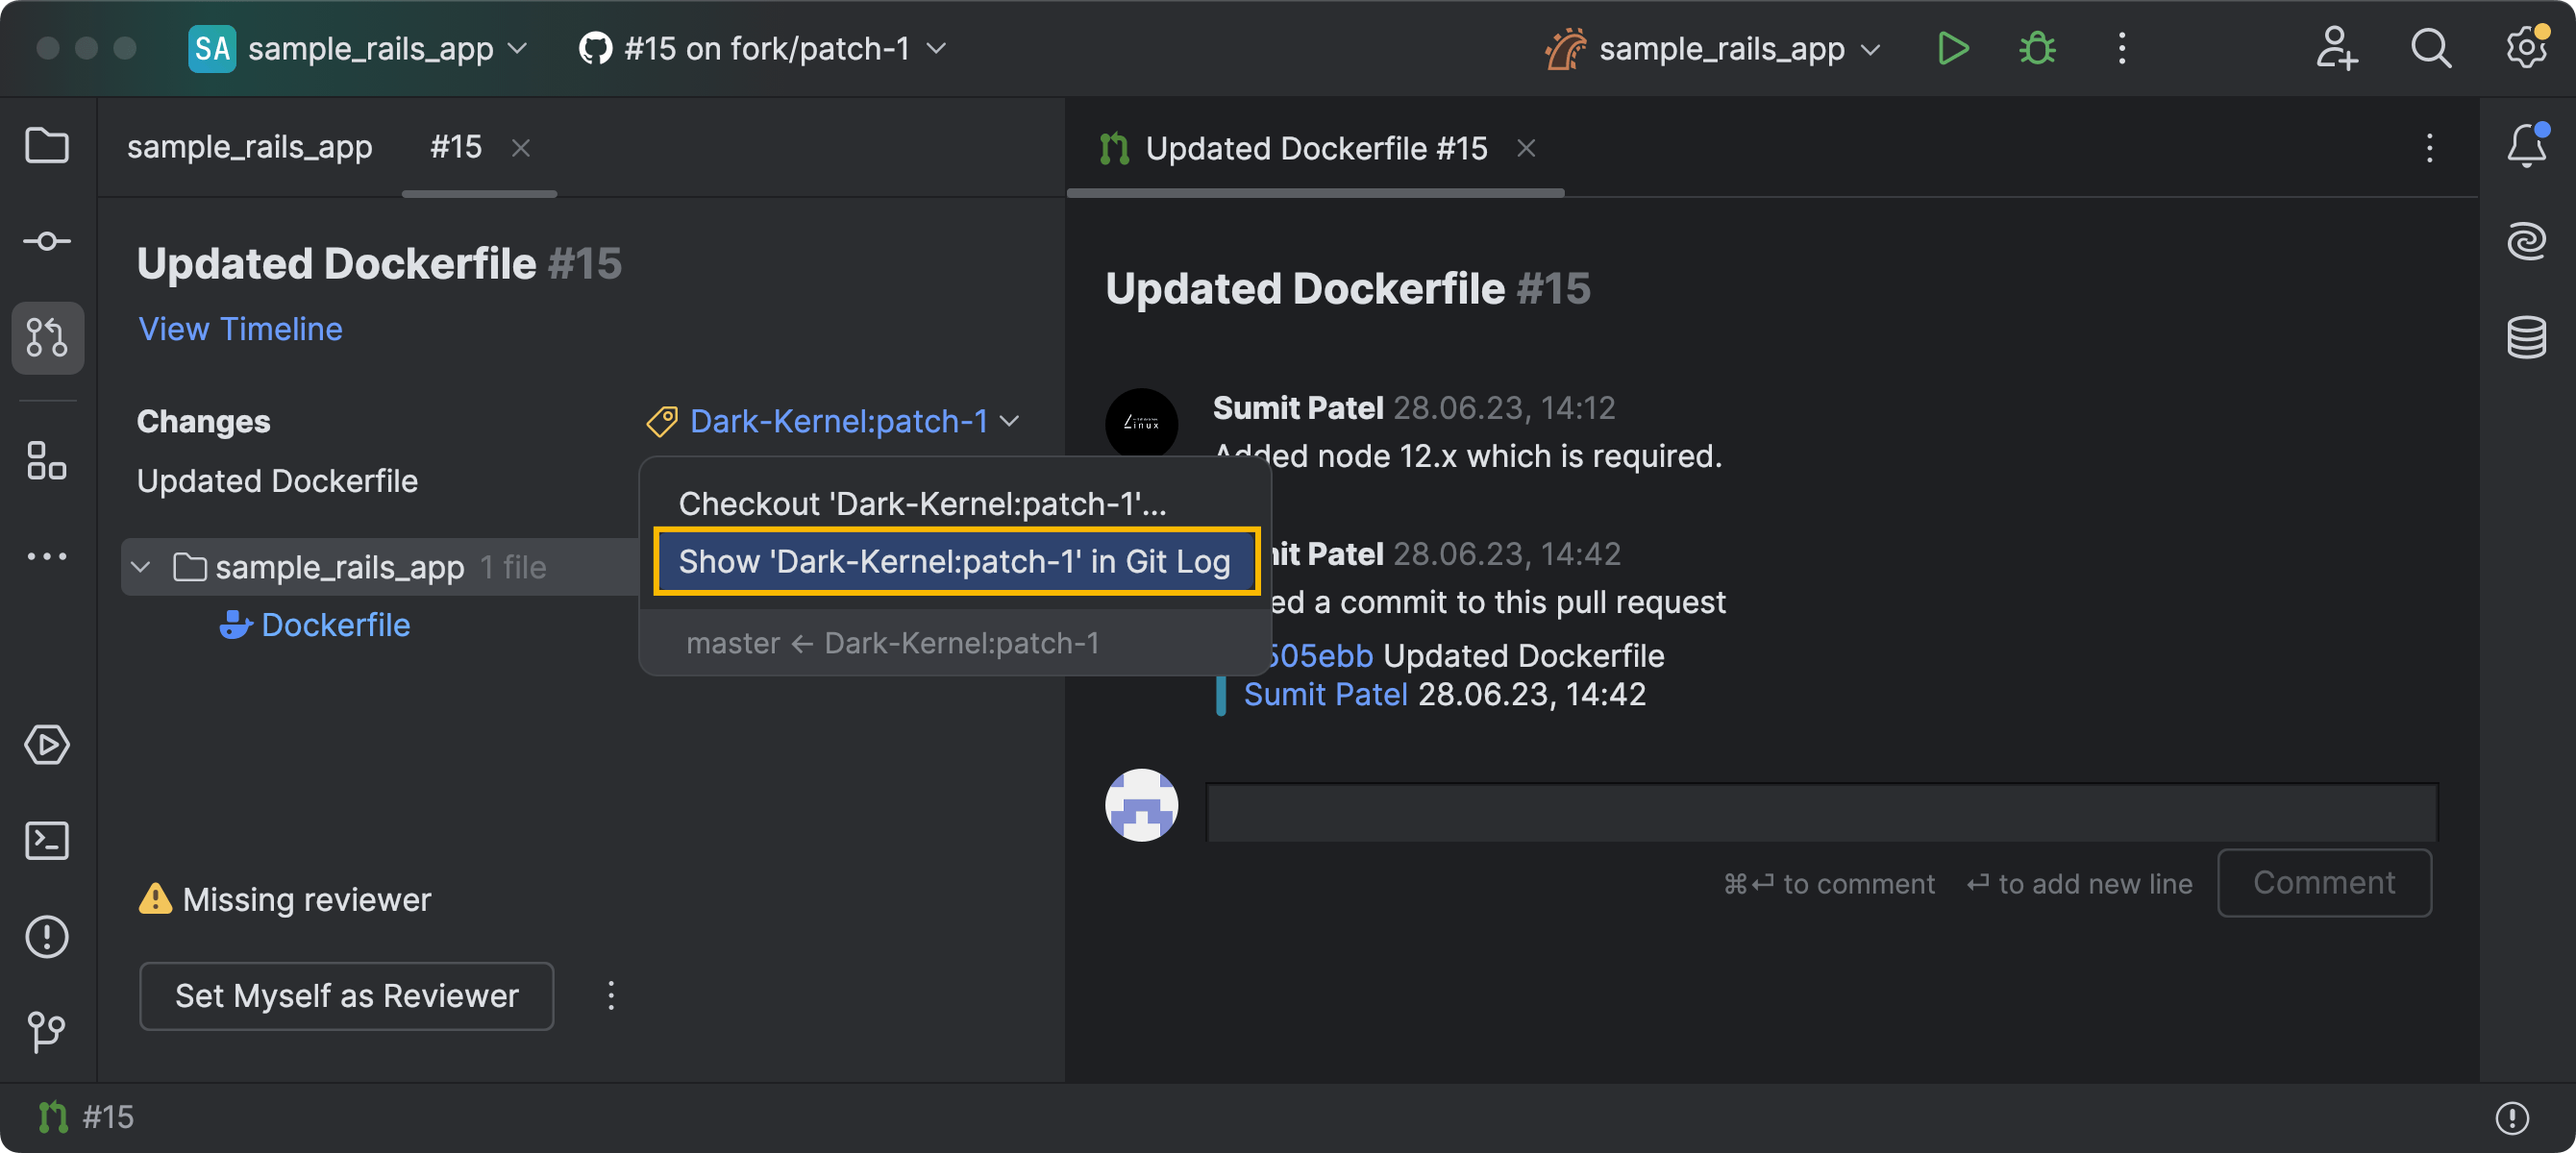Open the Dark-Kernel:patch-1 branch dropdown

pyautogui.click(x=837, y=421)
